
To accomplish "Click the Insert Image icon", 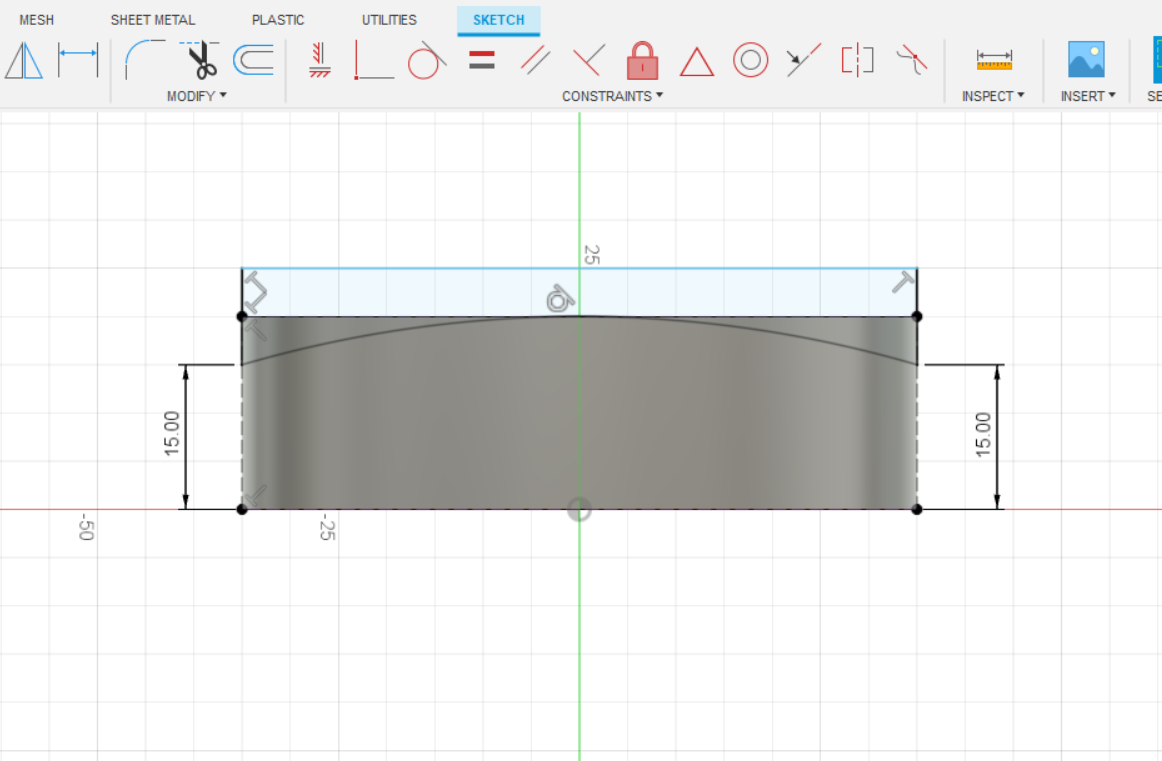I will (x=1086, y=60).
